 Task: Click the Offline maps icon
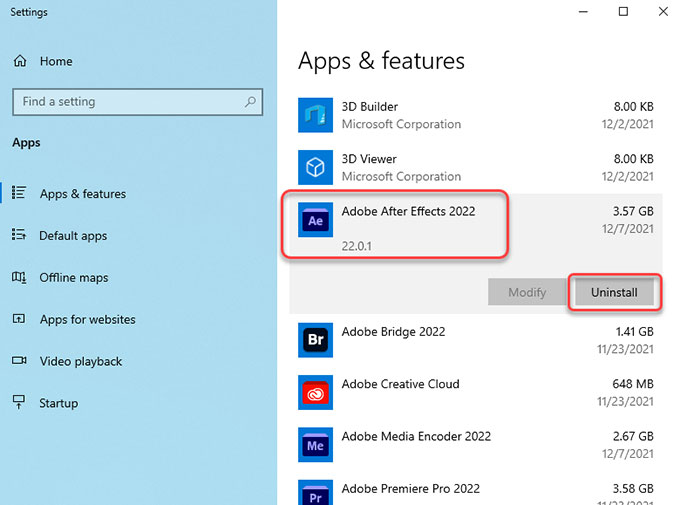[x=19, y=277]
